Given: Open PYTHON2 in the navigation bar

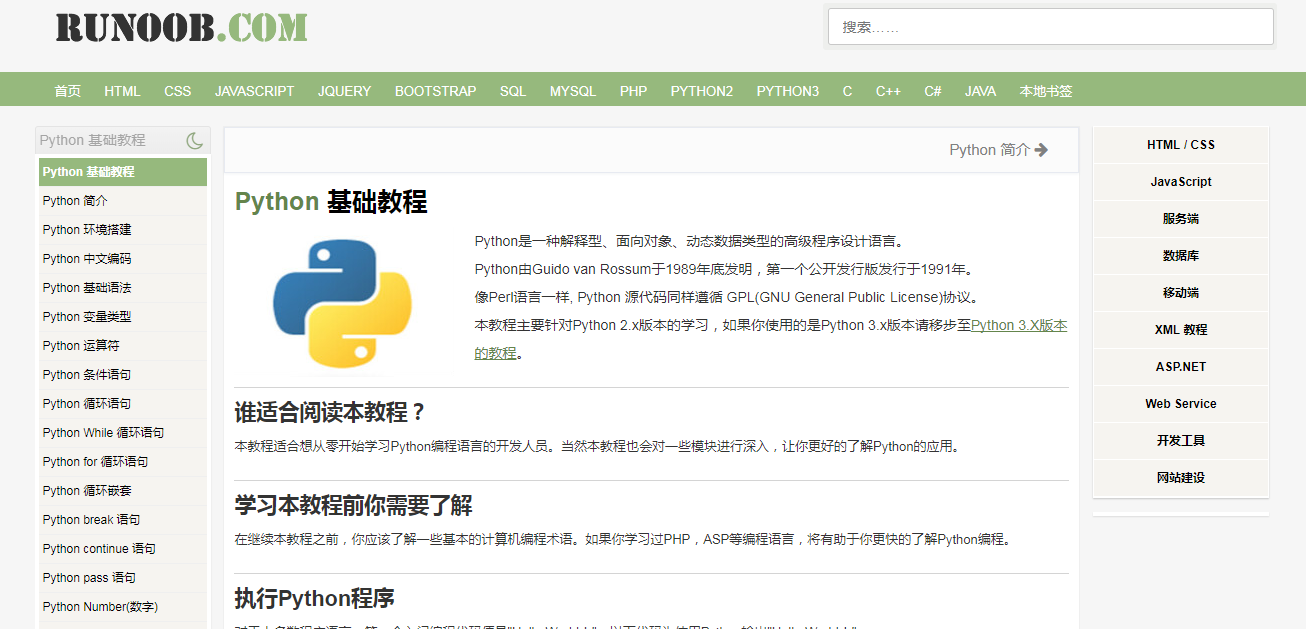Looking at the screenshot, I should click(x=702, y=91).
